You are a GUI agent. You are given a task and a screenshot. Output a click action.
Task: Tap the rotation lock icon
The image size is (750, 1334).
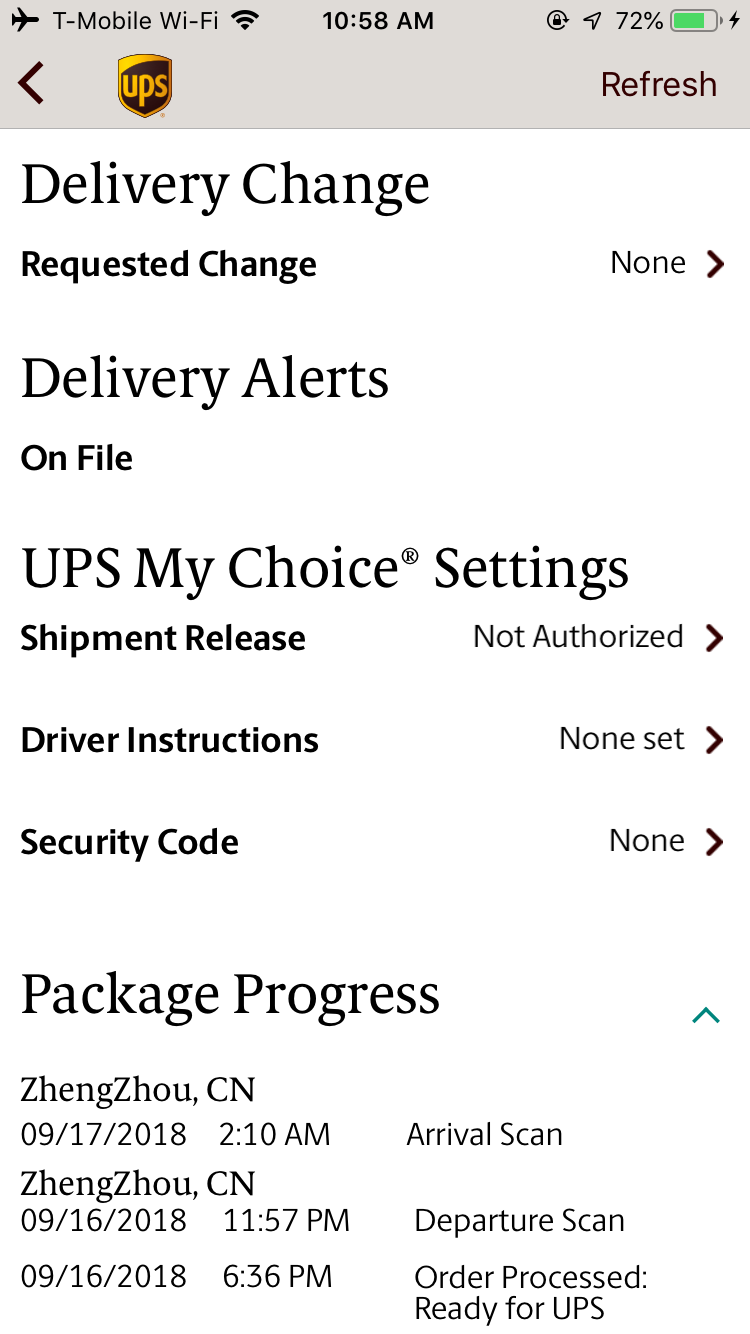coord(558,20)
